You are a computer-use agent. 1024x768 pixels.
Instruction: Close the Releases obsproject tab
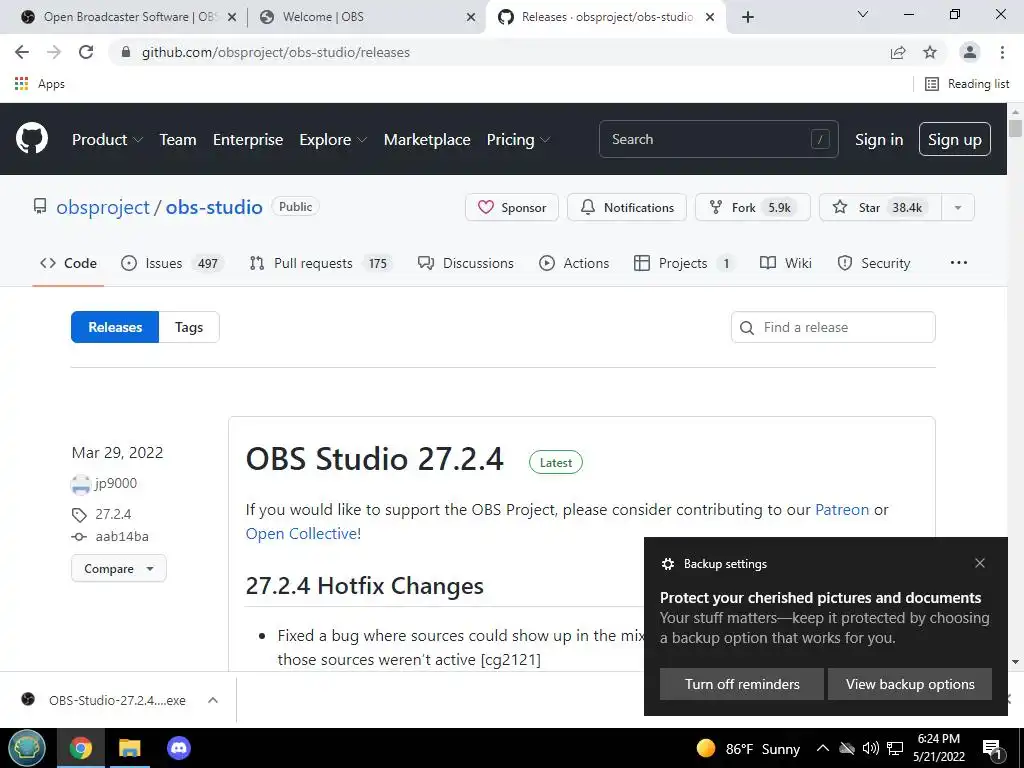711,17
